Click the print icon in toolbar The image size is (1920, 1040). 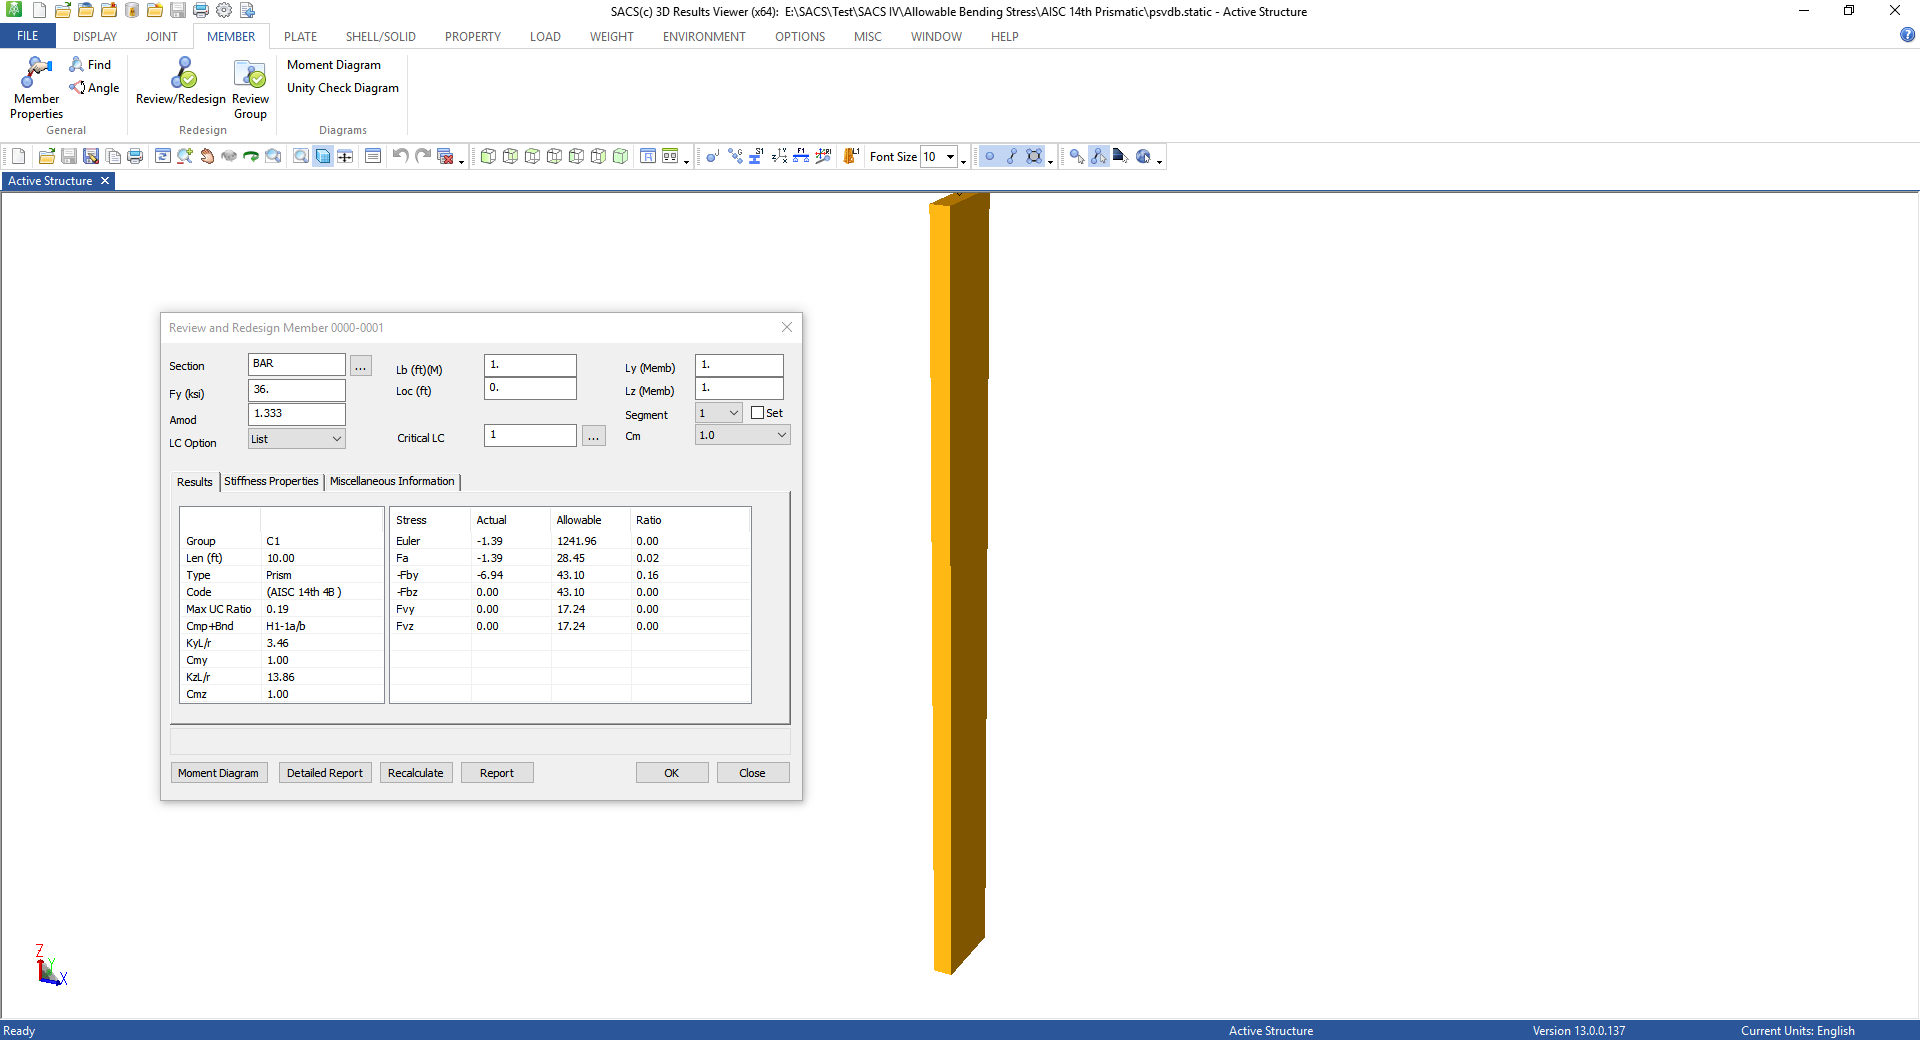tap(135, 156)
